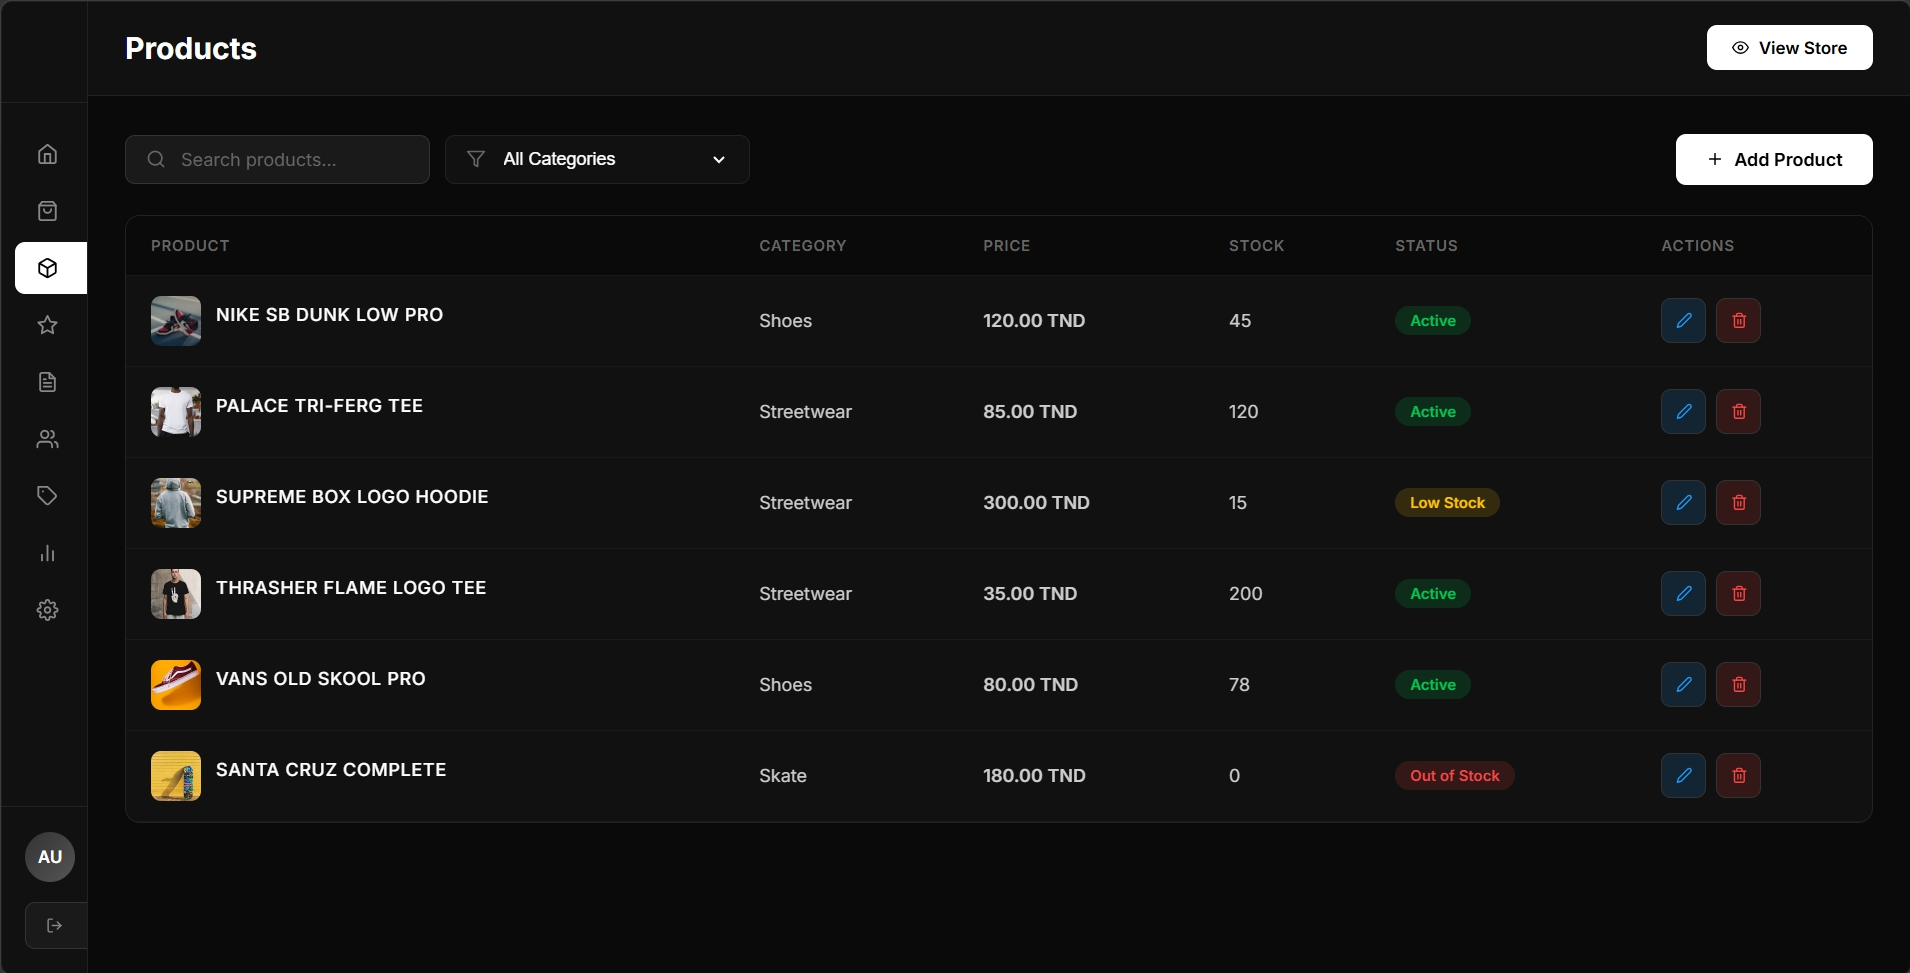Viewport: 1910px width, 973px height.
Task: Delete the Vans Old Skool Pro product
Action: coord(1739,685)
